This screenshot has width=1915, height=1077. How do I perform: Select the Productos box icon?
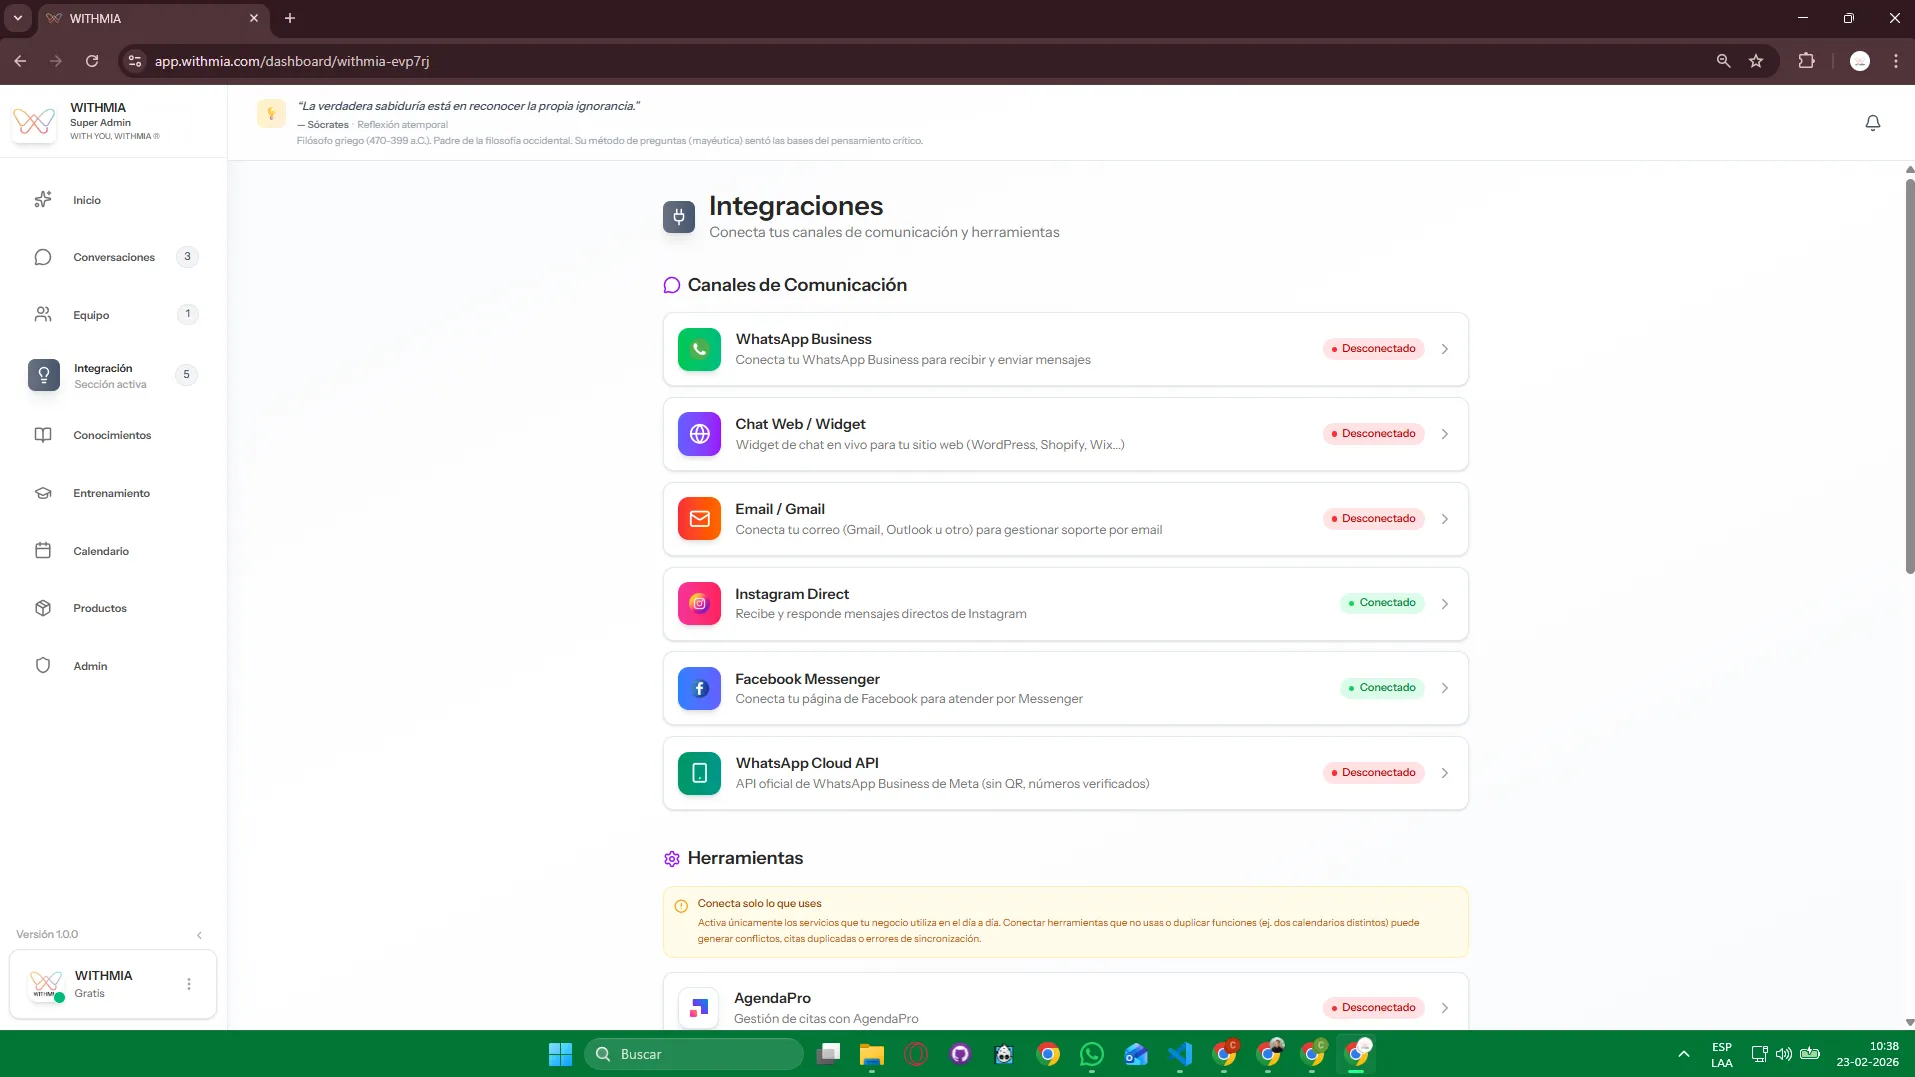point(42,608)
